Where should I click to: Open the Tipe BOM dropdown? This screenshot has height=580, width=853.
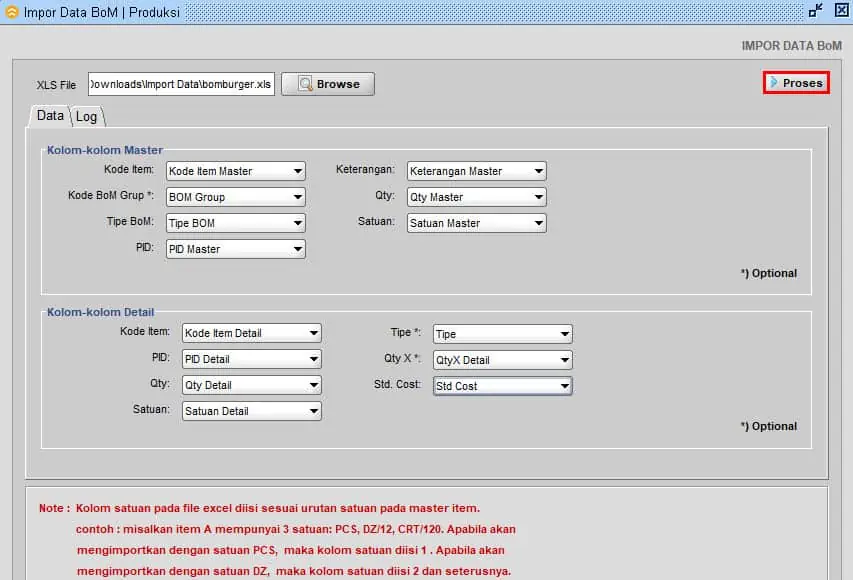[x=236, y=223]
